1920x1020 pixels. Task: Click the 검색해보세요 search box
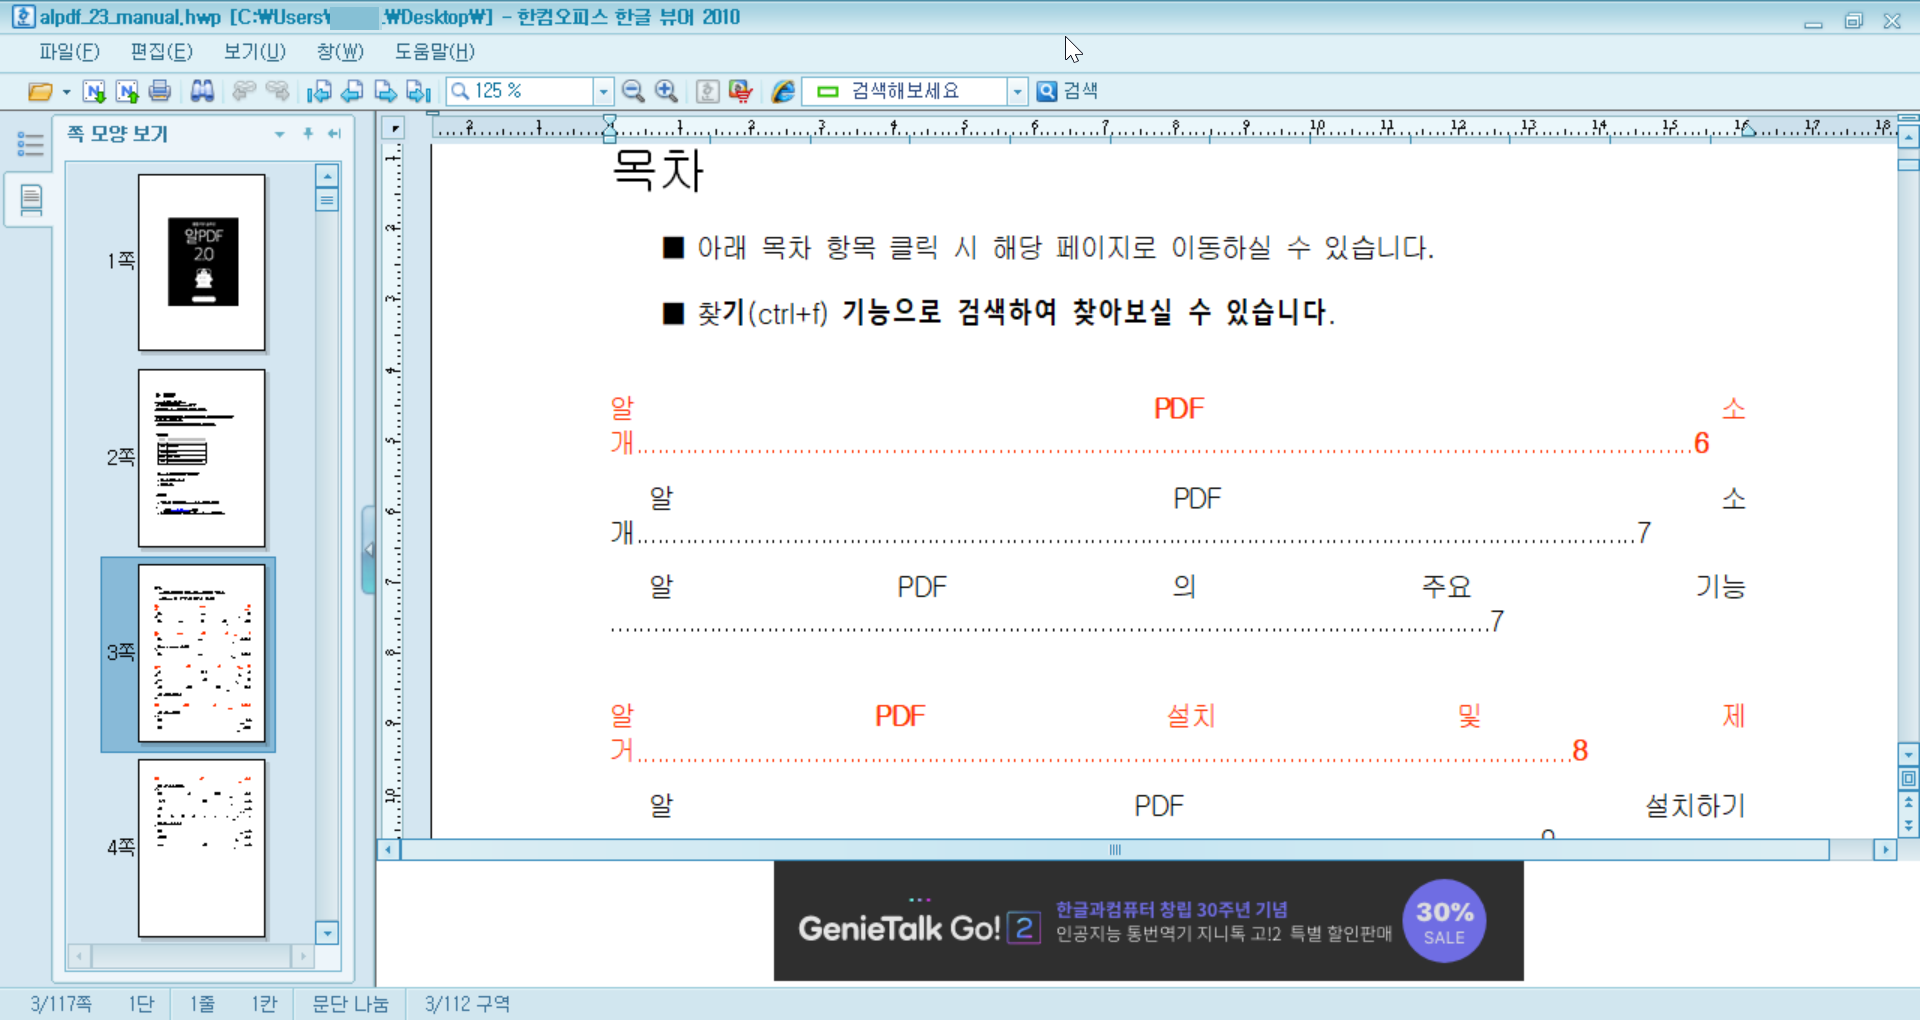tap(905, 91)
